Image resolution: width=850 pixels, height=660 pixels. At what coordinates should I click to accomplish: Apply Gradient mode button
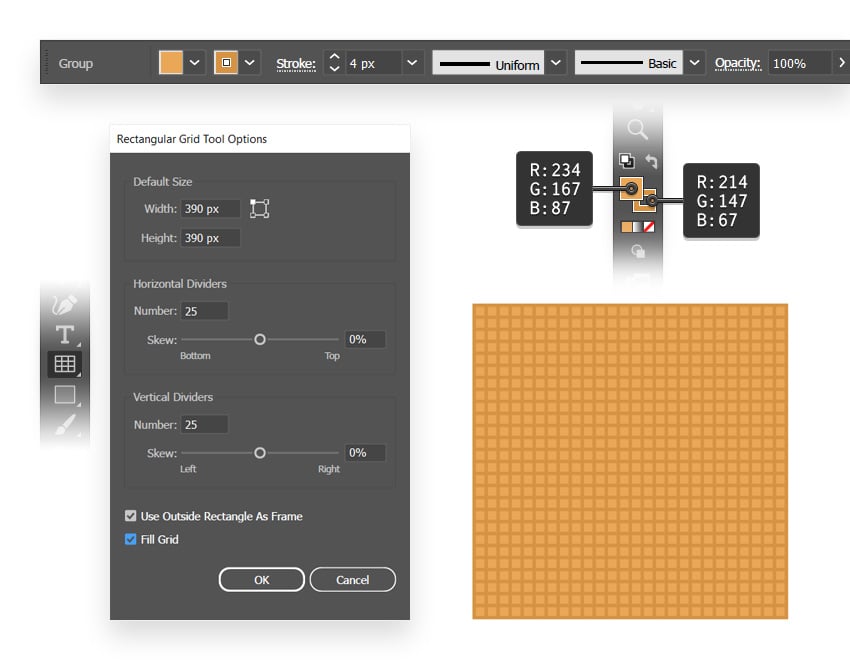(638, 227)
